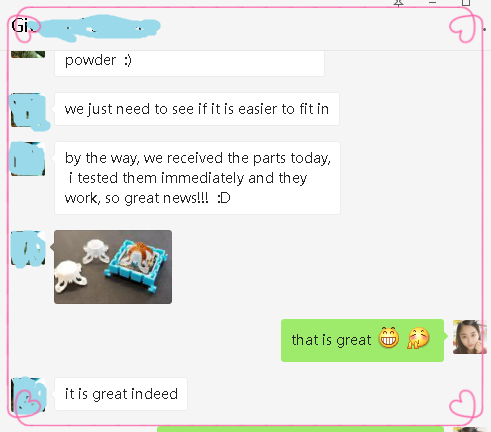Click the partially visible avatar at the top of chat

click(x=28, y=54)
